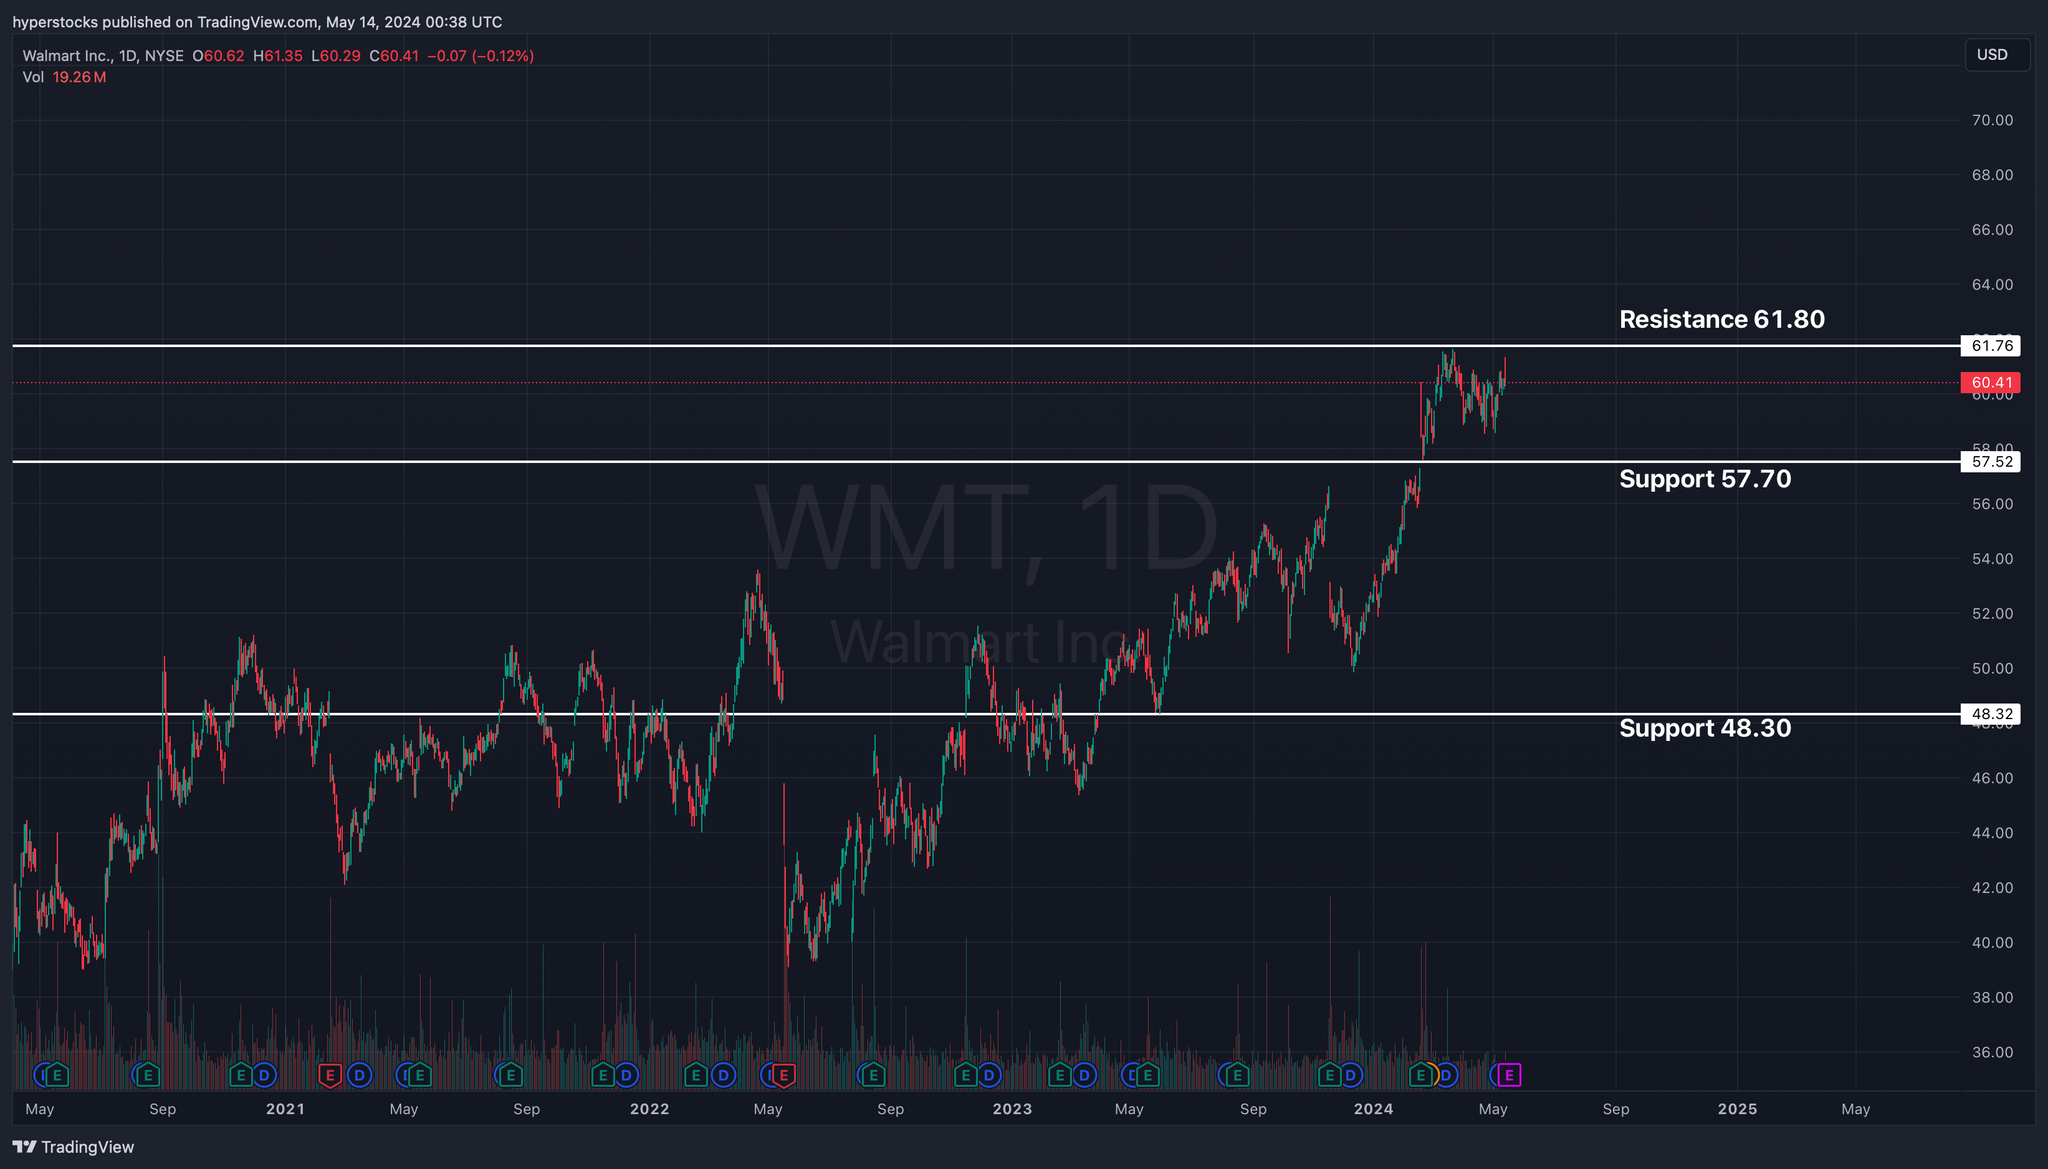Screen dimensions: 2048x1169
Task: Click the 2025 label on time axis
Action: pyautogui.click(x=1737, y=1109)
